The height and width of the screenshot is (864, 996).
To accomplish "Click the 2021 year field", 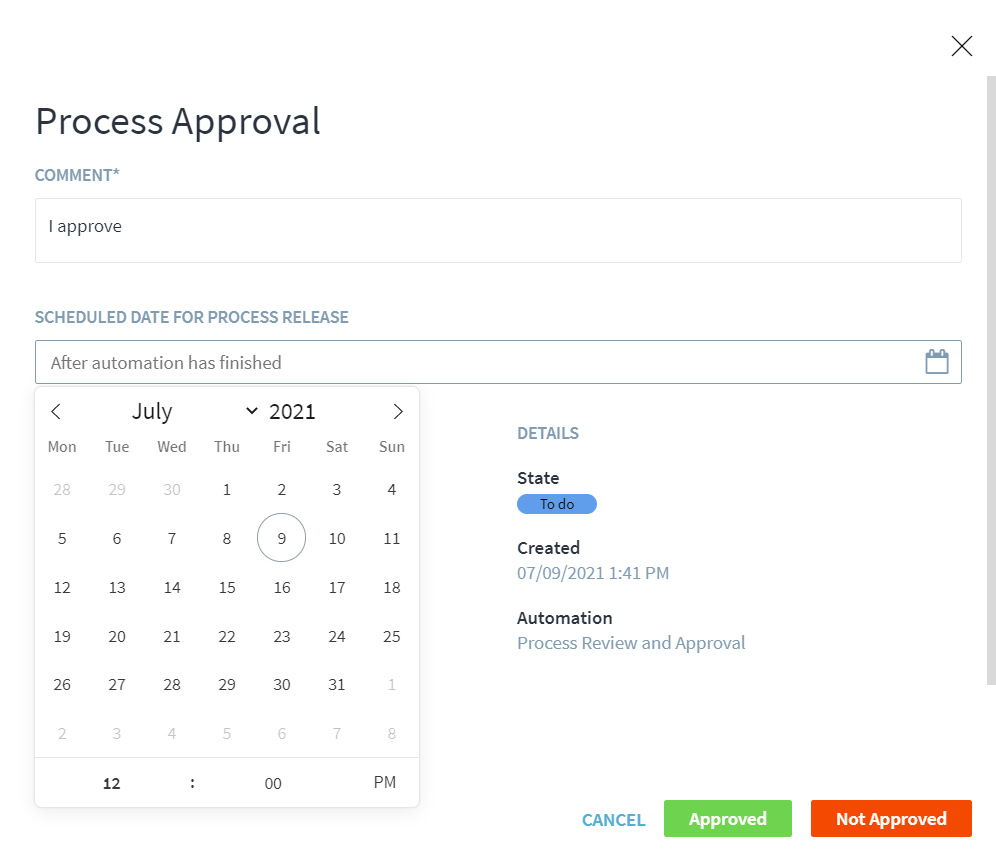I will pos(292,412).
